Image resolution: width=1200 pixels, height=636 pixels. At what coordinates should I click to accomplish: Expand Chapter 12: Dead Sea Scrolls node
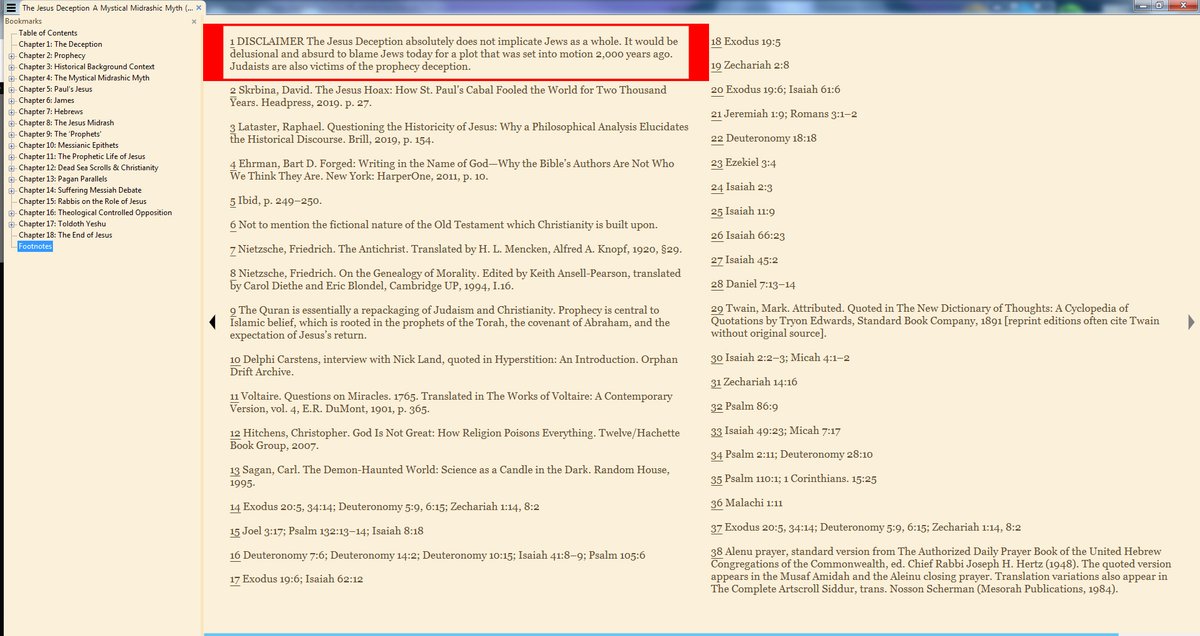click(12, 167)
